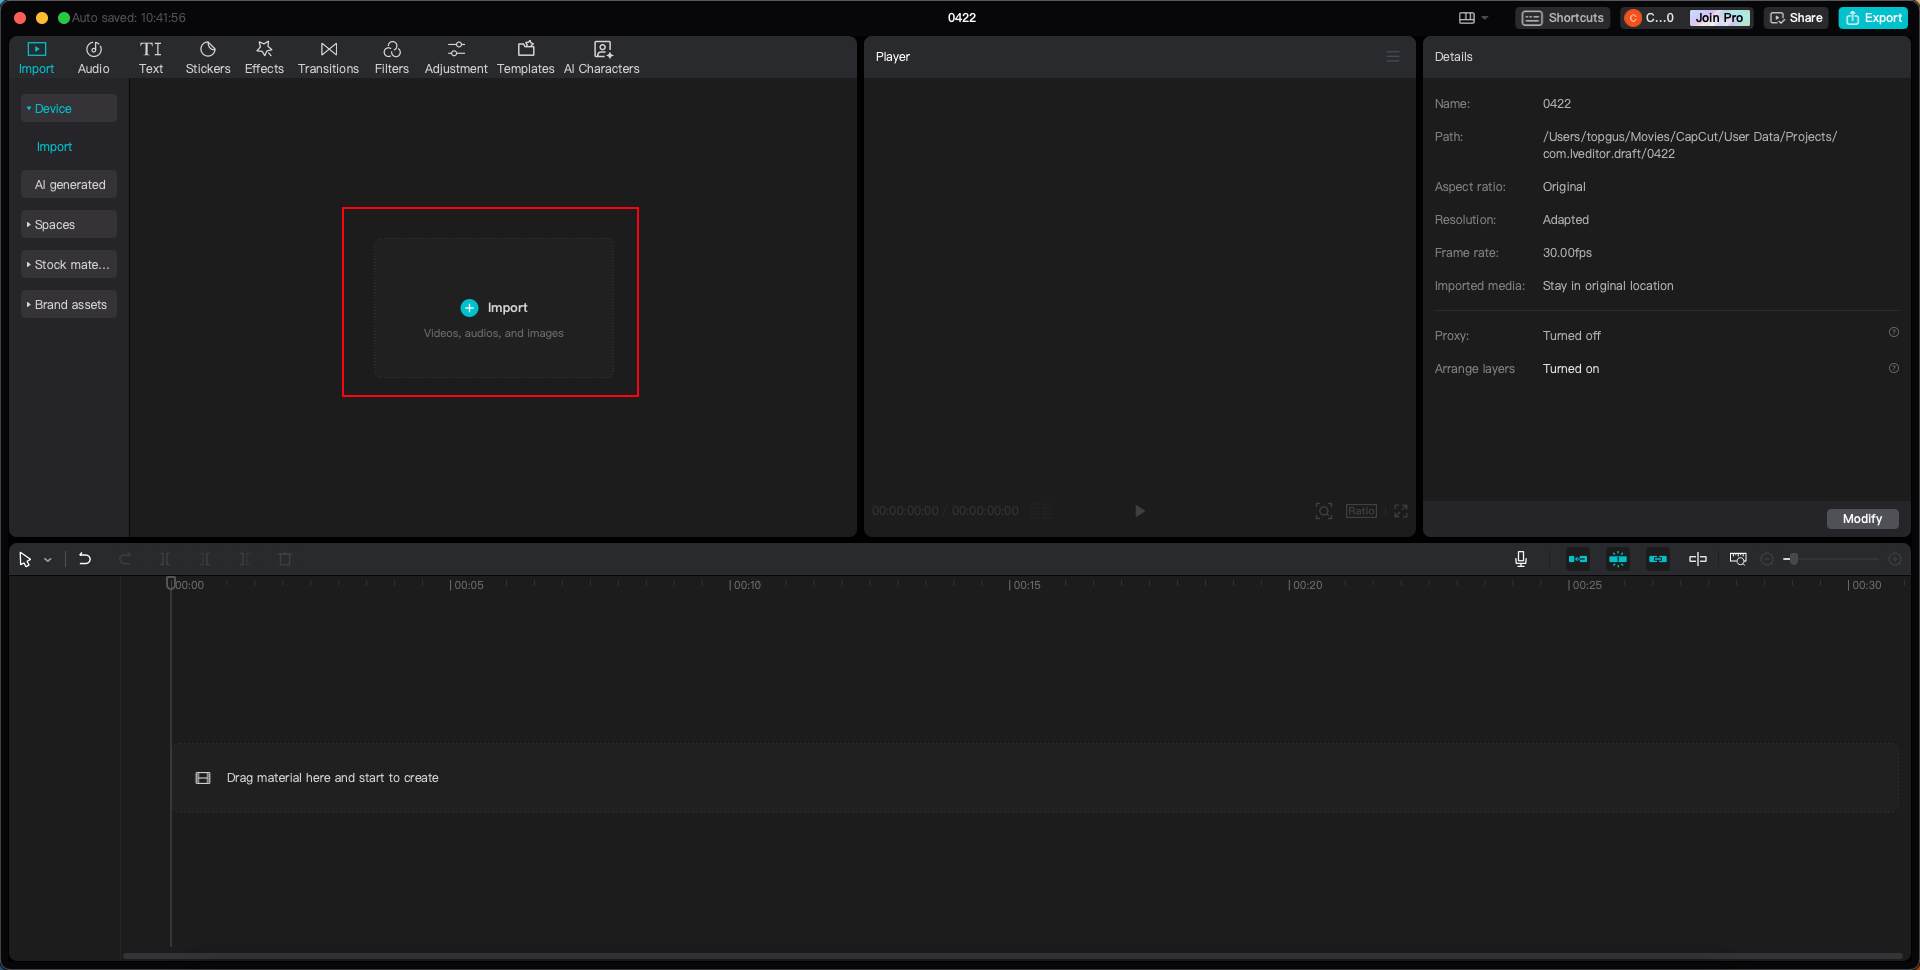Open the Ratio selector in Player

pos(1361,511)
